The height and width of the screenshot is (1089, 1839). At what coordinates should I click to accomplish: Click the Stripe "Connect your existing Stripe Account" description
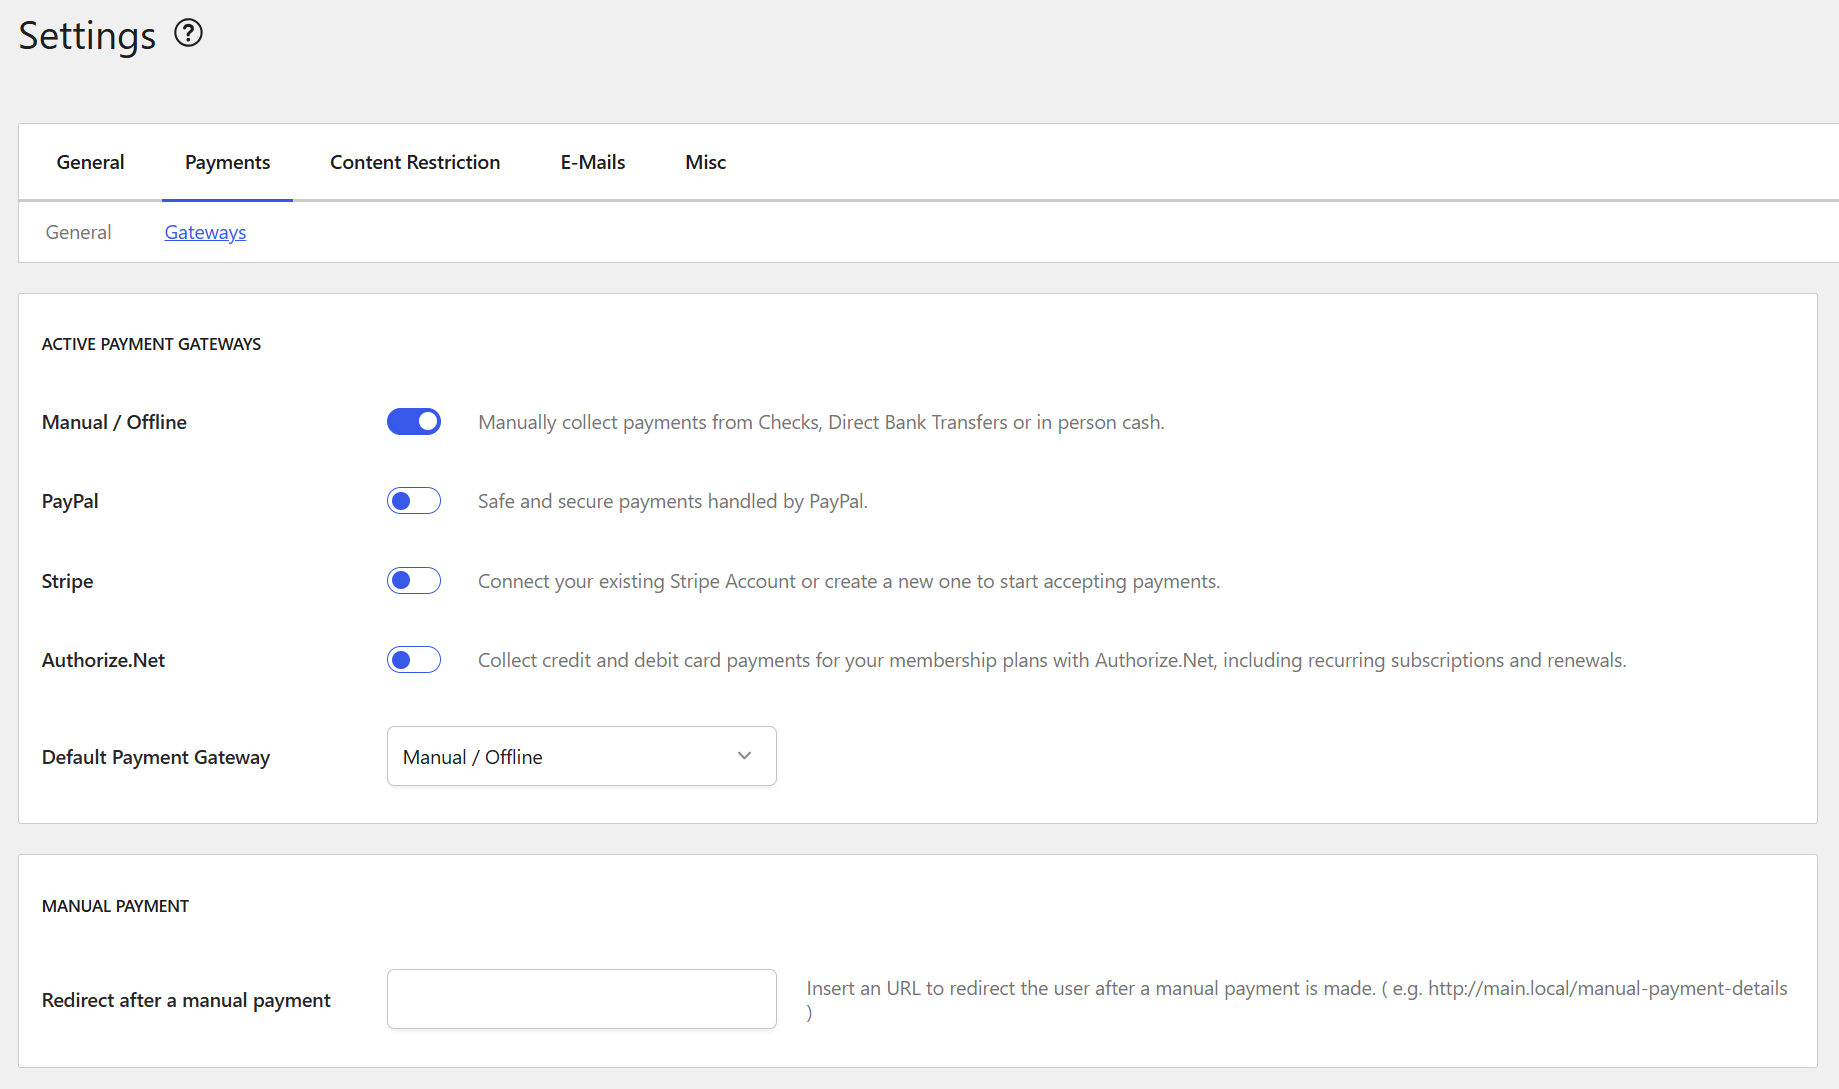[x=849, y=581]
